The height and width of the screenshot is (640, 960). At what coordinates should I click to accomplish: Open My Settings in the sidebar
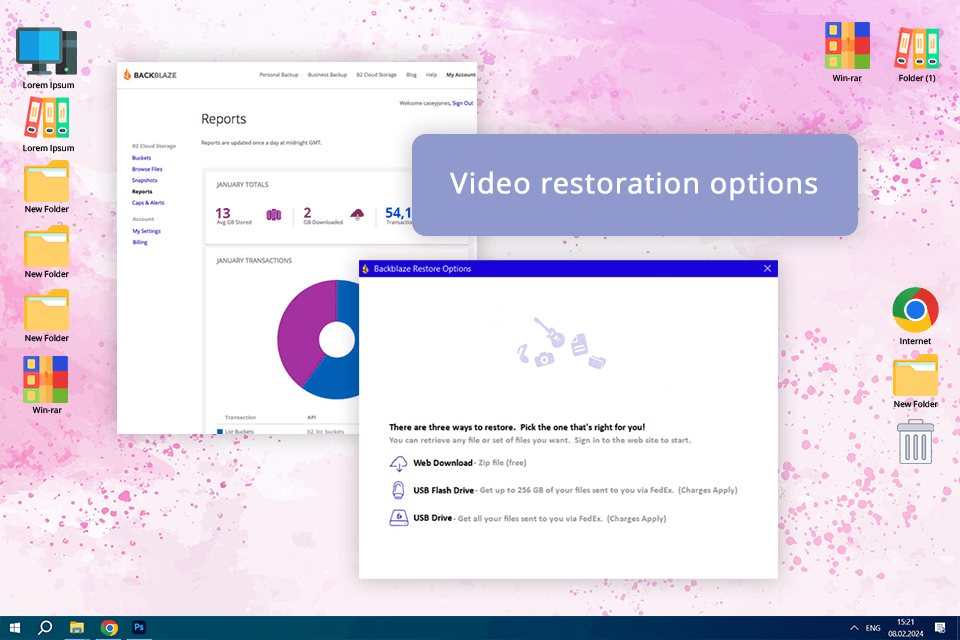tap(146, 231)
